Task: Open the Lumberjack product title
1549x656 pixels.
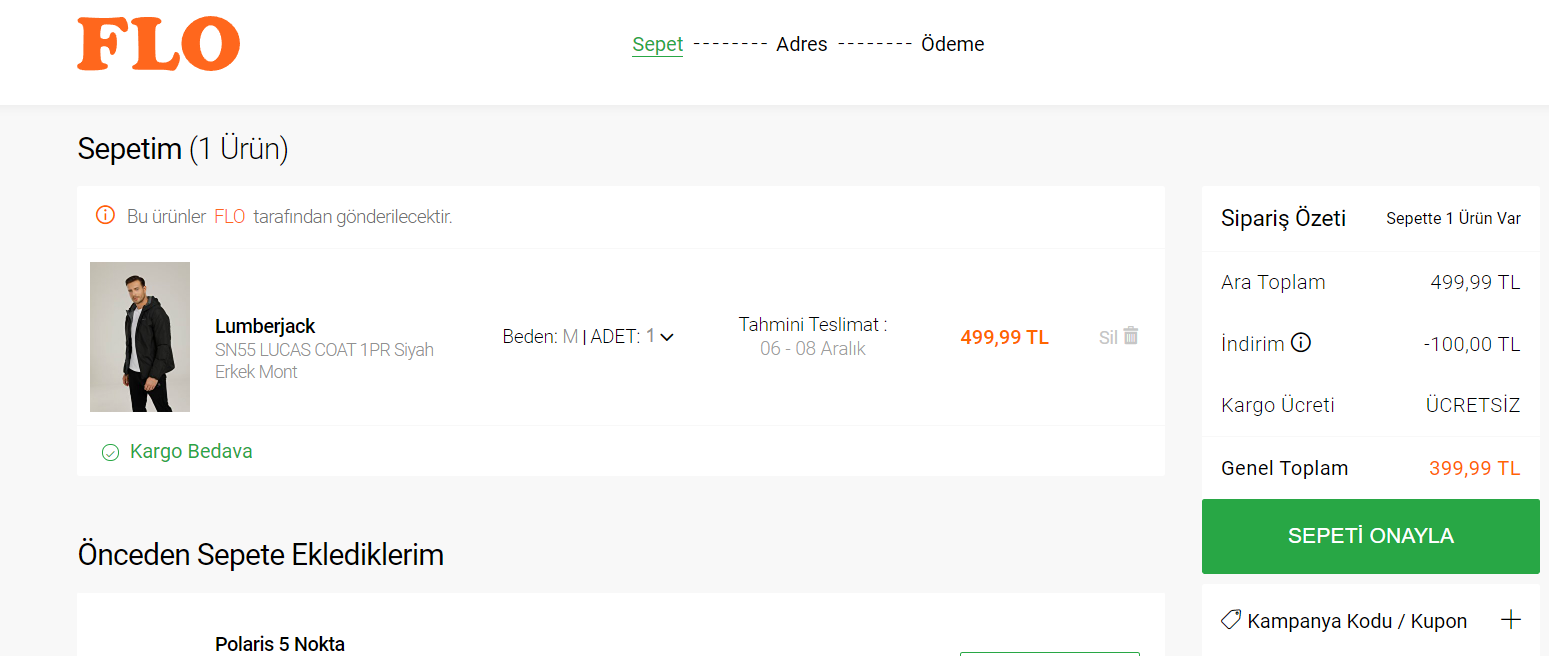Action: pyautogui.click(x=265, y=326)
